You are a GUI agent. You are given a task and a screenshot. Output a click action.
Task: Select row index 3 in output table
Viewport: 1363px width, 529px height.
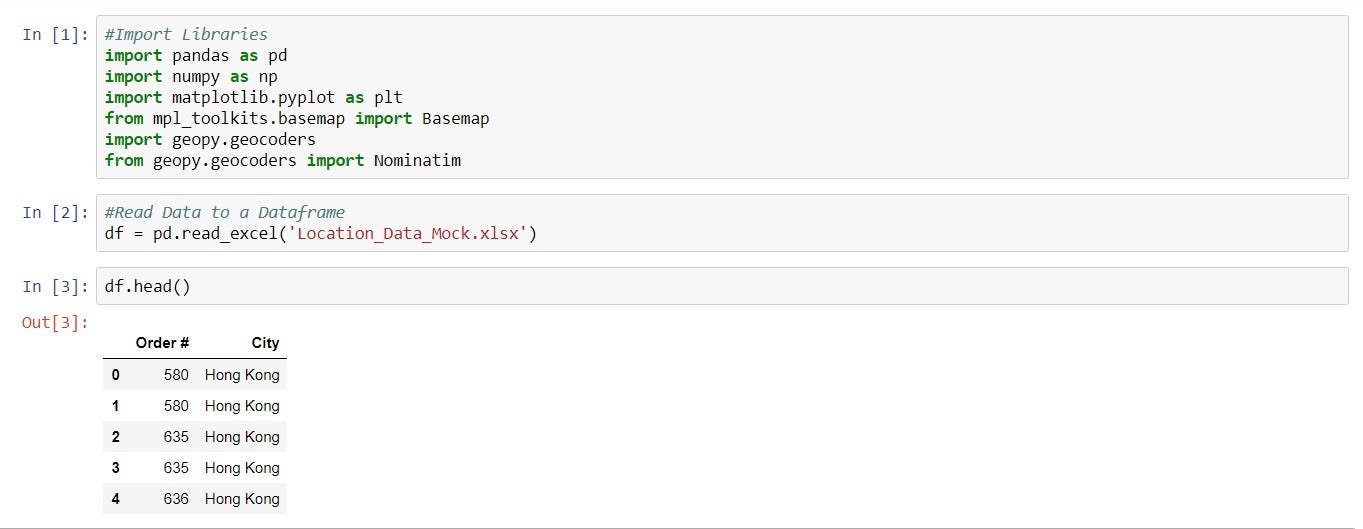point(116,467)
